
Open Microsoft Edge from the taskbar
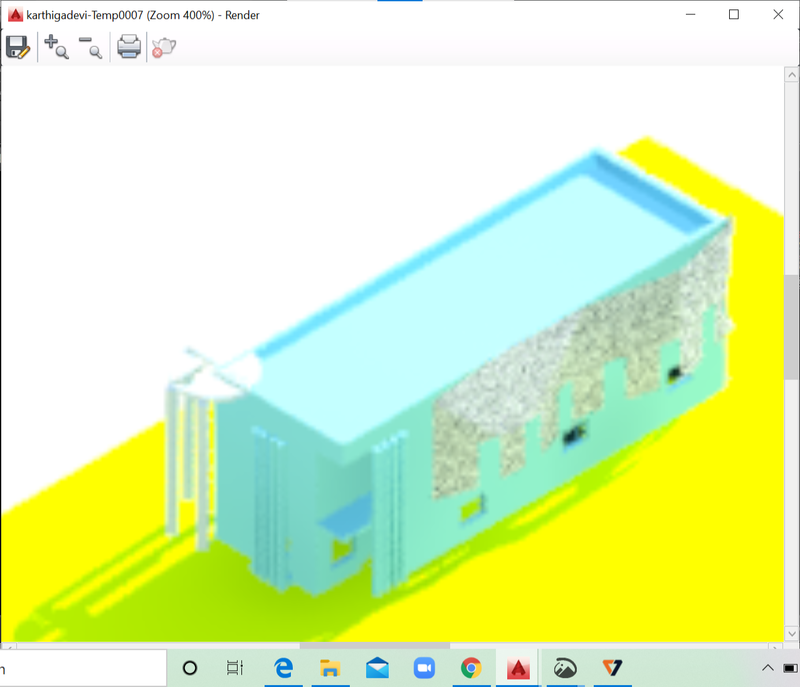click(x=283, y=668)
